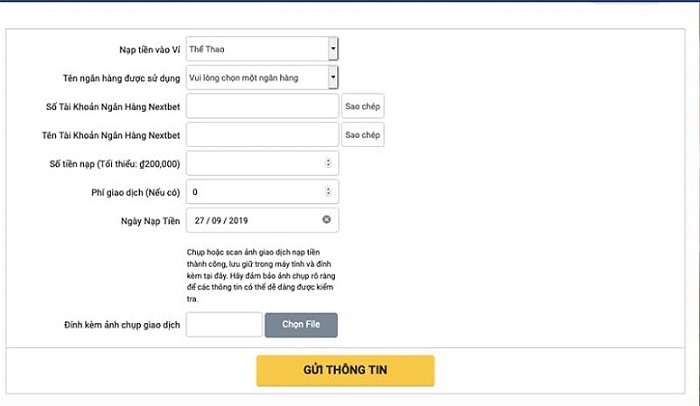Image resolution: width=700 pixels, height=406 pixels.
Task: Click the Tên Tài Khoản Ngân Hàng Nextbet field
Action: pyautogui.click(x=262, y=135)
